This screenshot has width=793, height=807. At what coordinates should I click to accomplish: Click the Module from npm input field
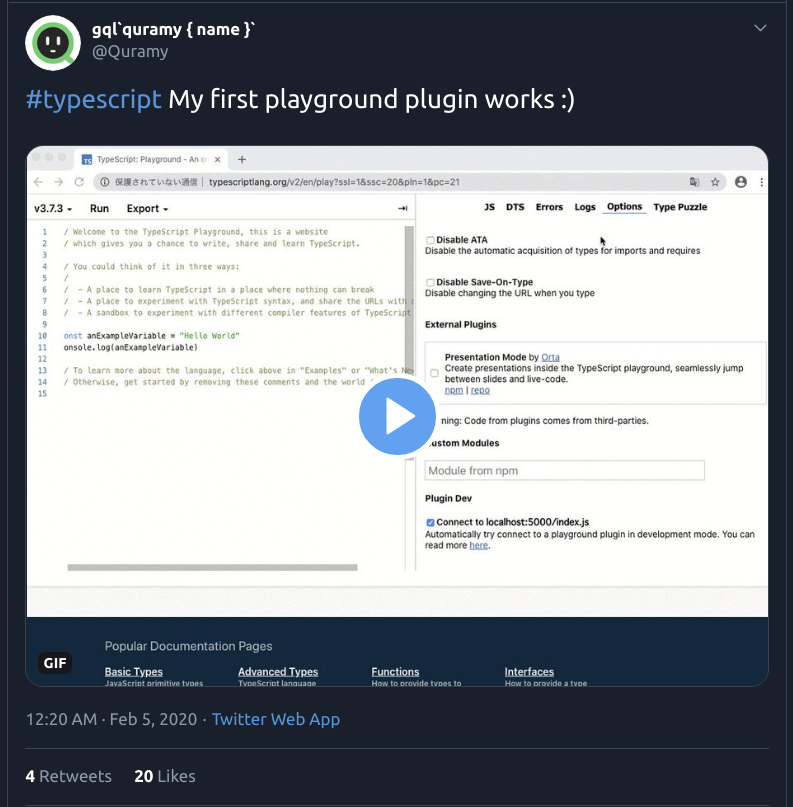565,470
